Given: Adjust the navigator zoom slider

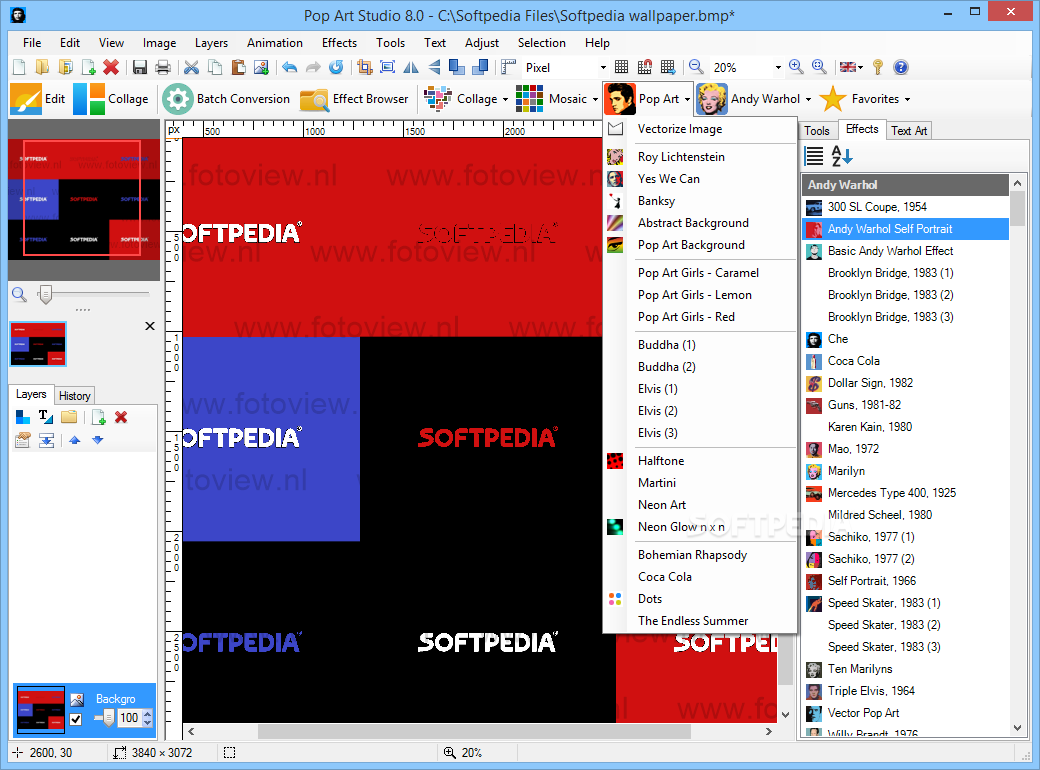Looking at the screenshot, I should [45, 294].
